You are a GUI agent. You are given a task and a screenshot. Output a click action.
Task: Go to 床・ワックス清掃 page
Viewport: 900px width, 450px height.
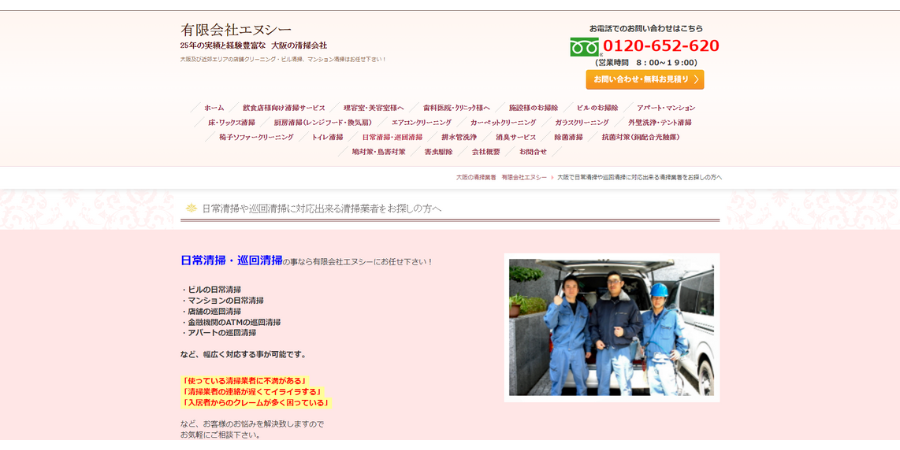click(x=232, y=123)
